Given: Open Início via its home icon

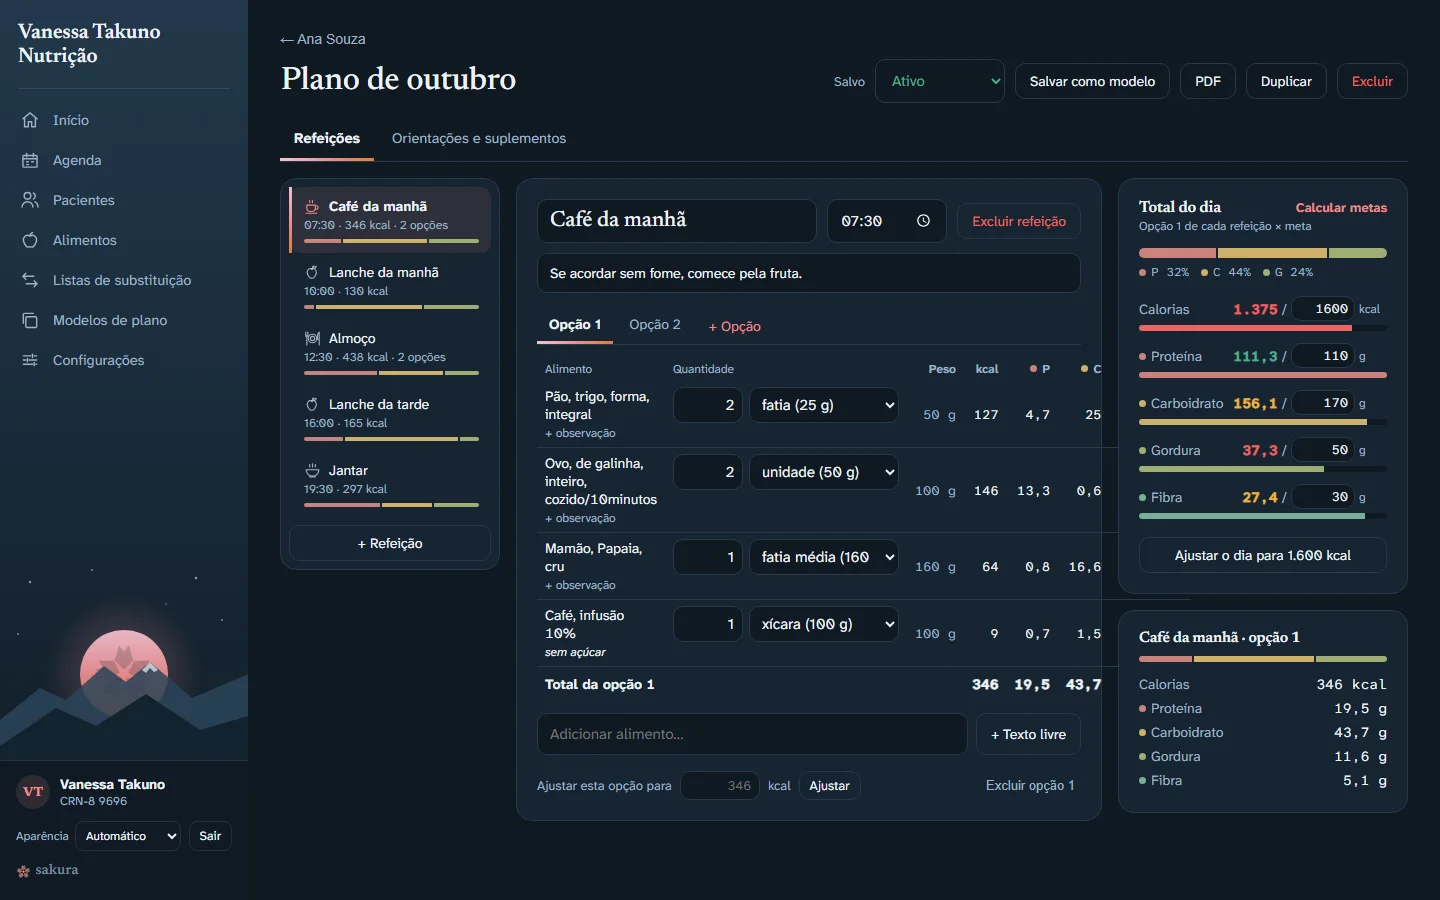Looking at the screenshot, I should coord(30,120).
